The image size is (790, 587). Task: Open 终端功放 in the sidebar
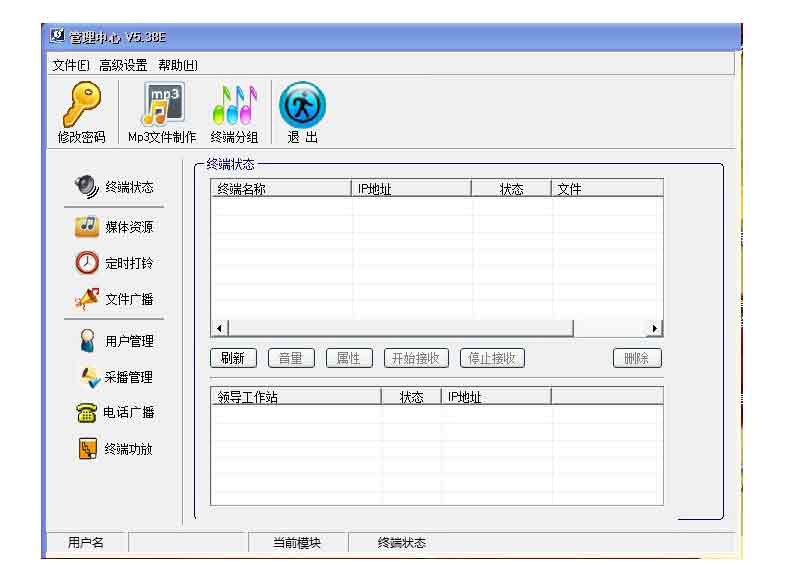[x=115, y=449]
